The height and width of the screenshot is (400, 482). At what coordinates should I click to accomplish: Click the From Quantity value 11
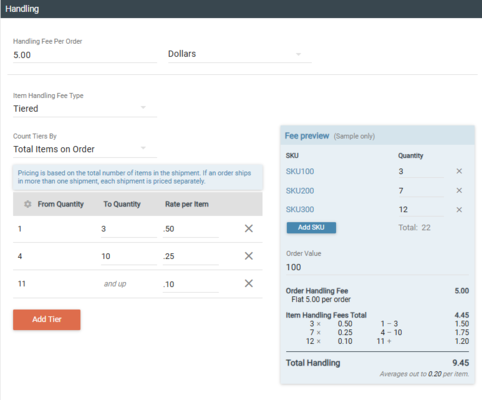pyautogui.click(x=22, y=284)
